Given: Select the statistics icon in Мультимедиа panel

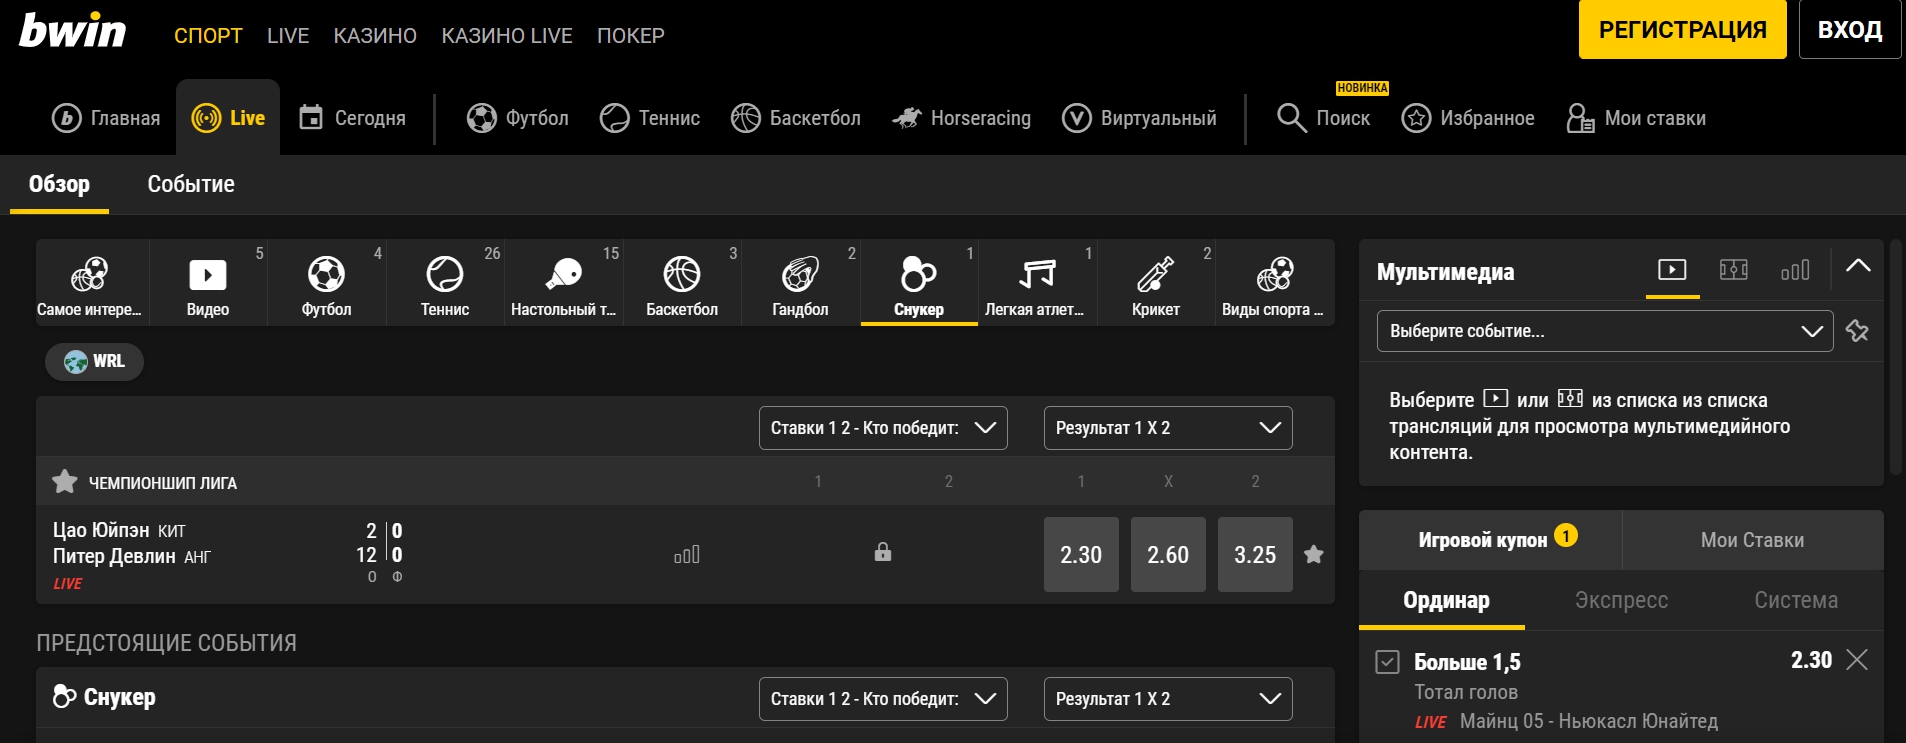Looking at the screenshot, I should click(1797, 269).
